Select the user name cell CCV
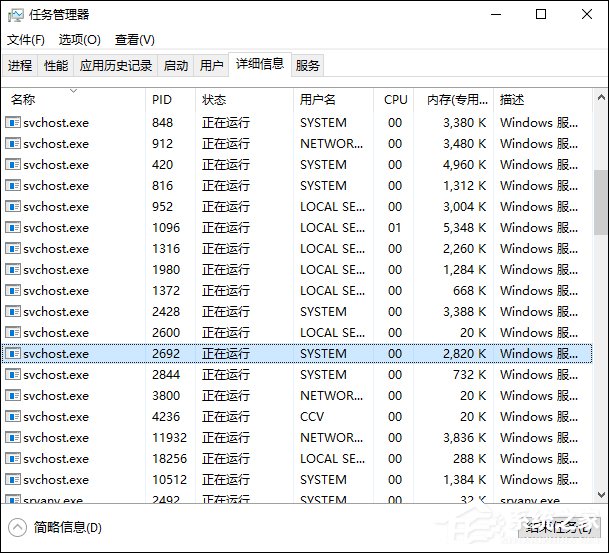Viewport: 609px width, 553px height. tap(312, 416)
